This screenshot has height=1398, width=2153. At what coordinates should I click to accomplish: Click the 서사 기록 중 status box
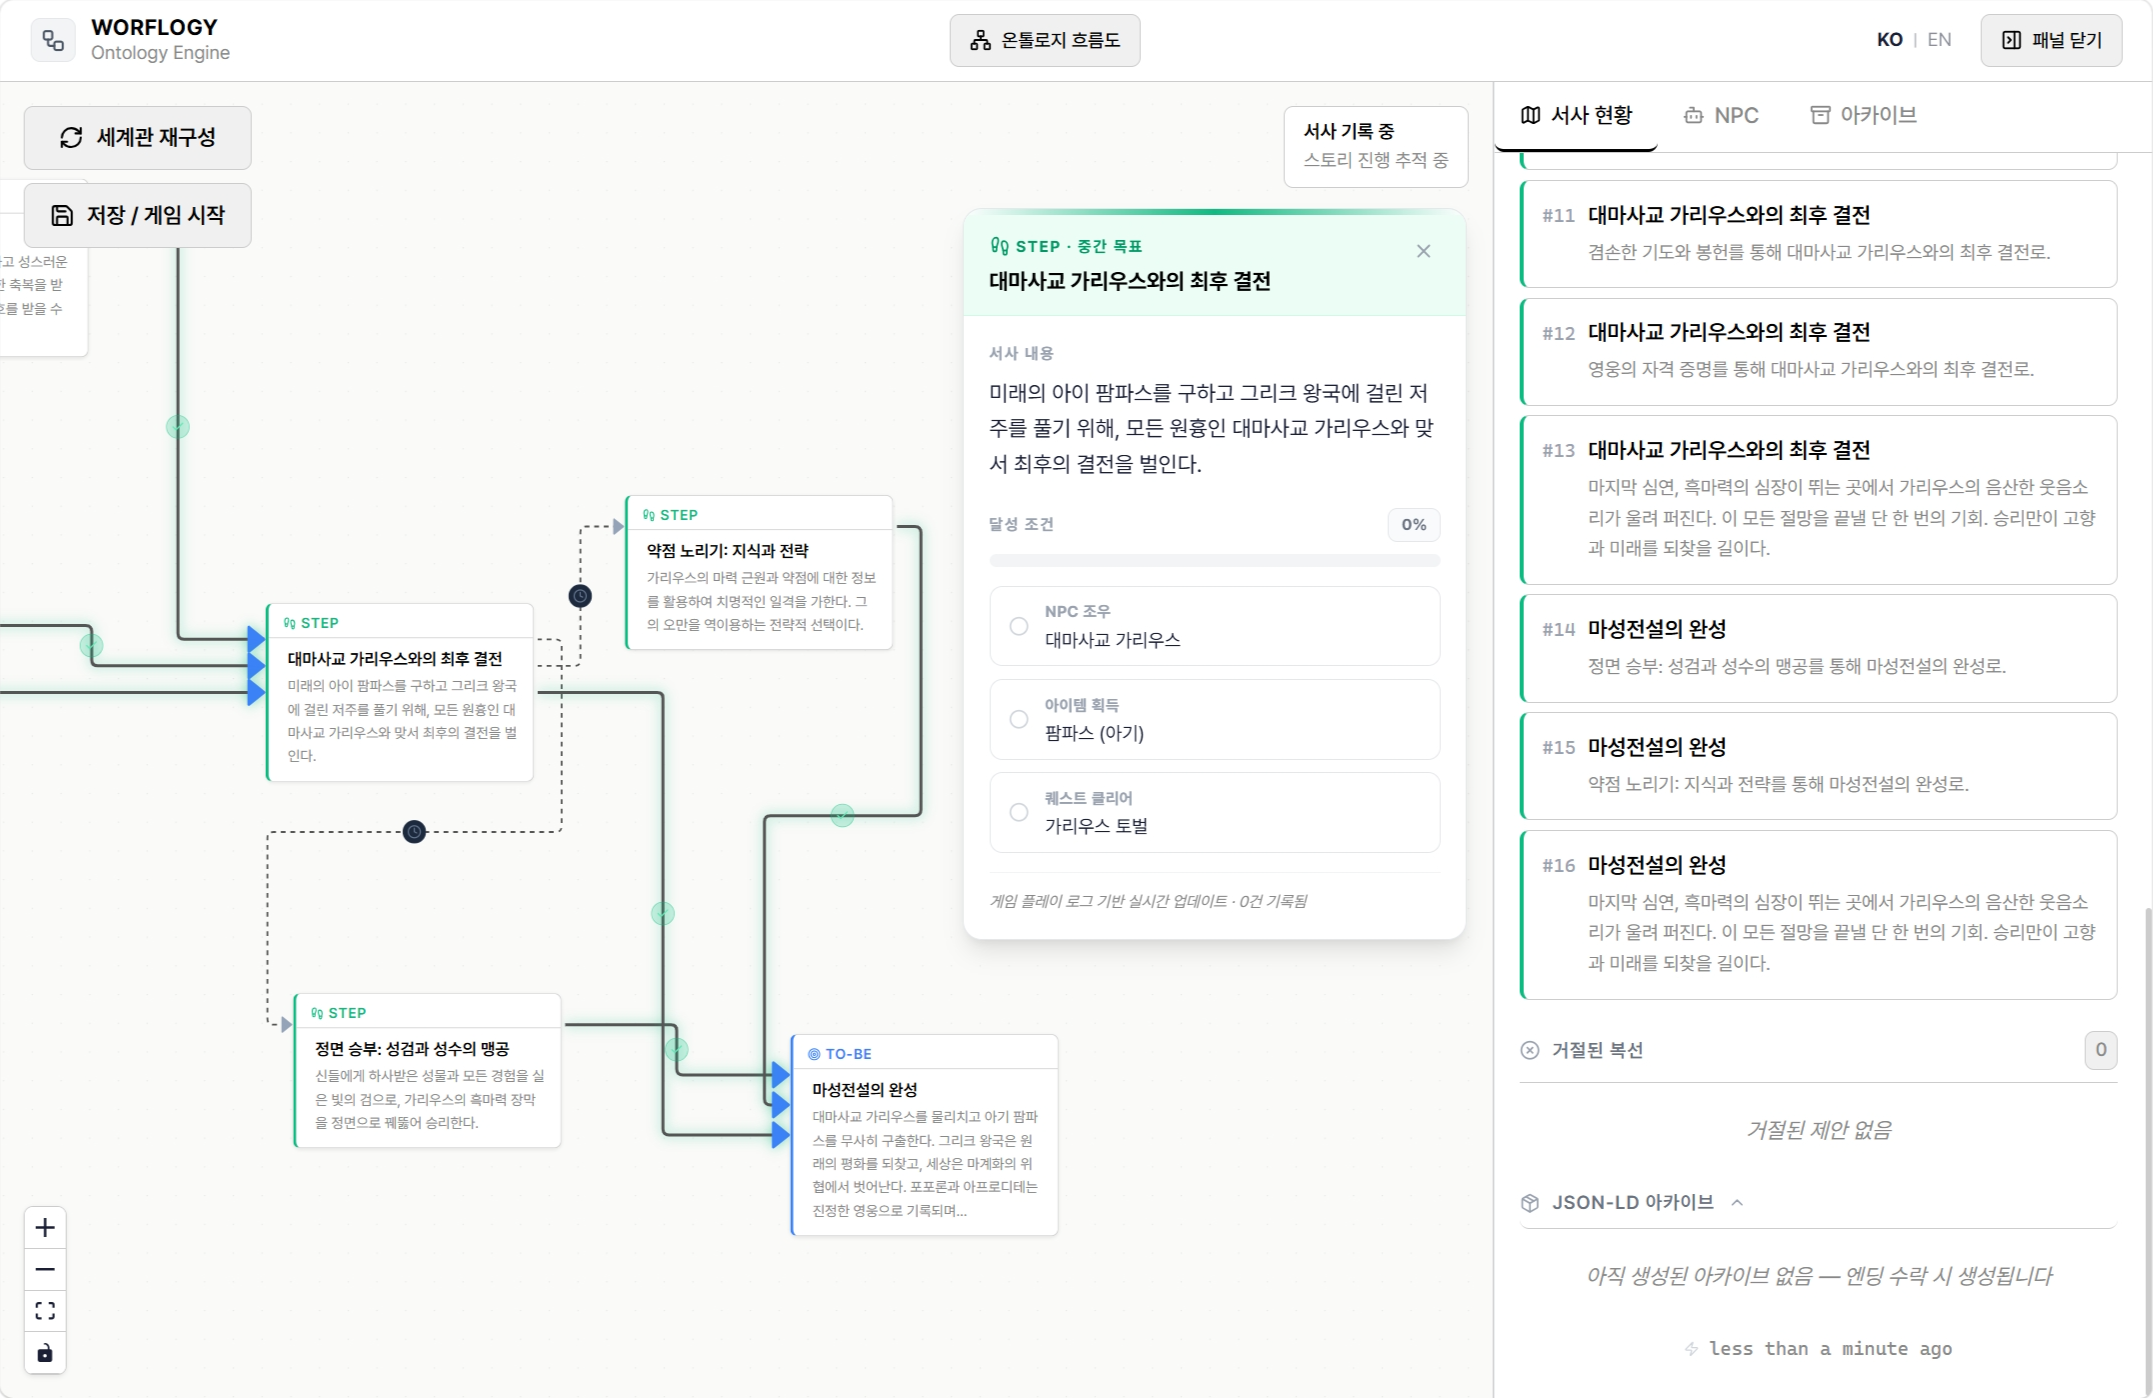1376,146
